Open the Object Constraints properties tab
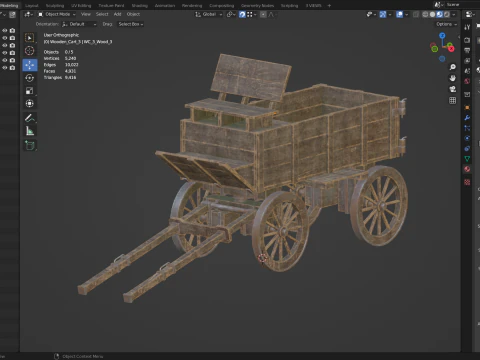 point(467,149)
